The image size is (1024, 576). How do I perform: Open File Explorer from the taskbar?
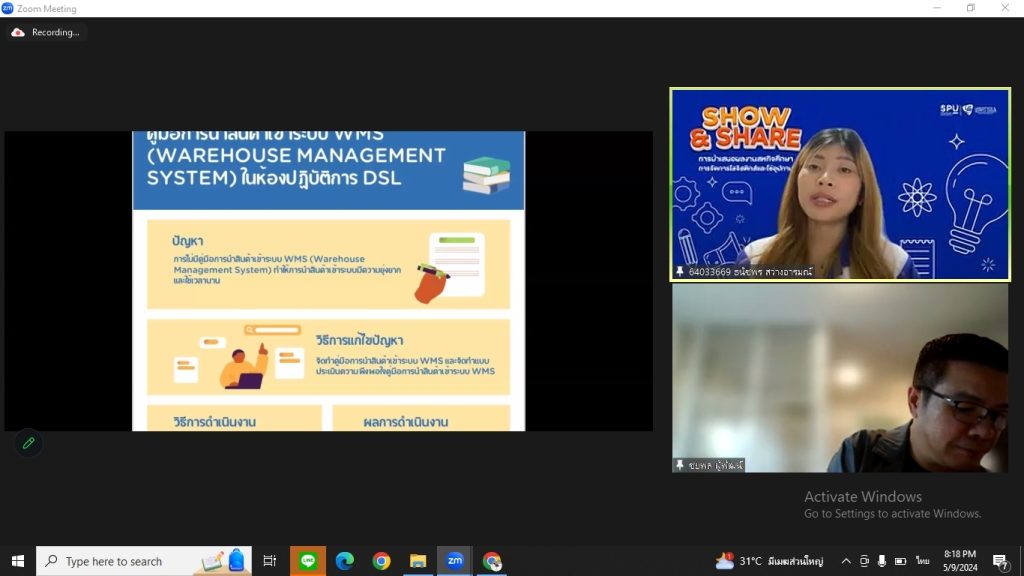pyautogui.click(x=418, y=561)
